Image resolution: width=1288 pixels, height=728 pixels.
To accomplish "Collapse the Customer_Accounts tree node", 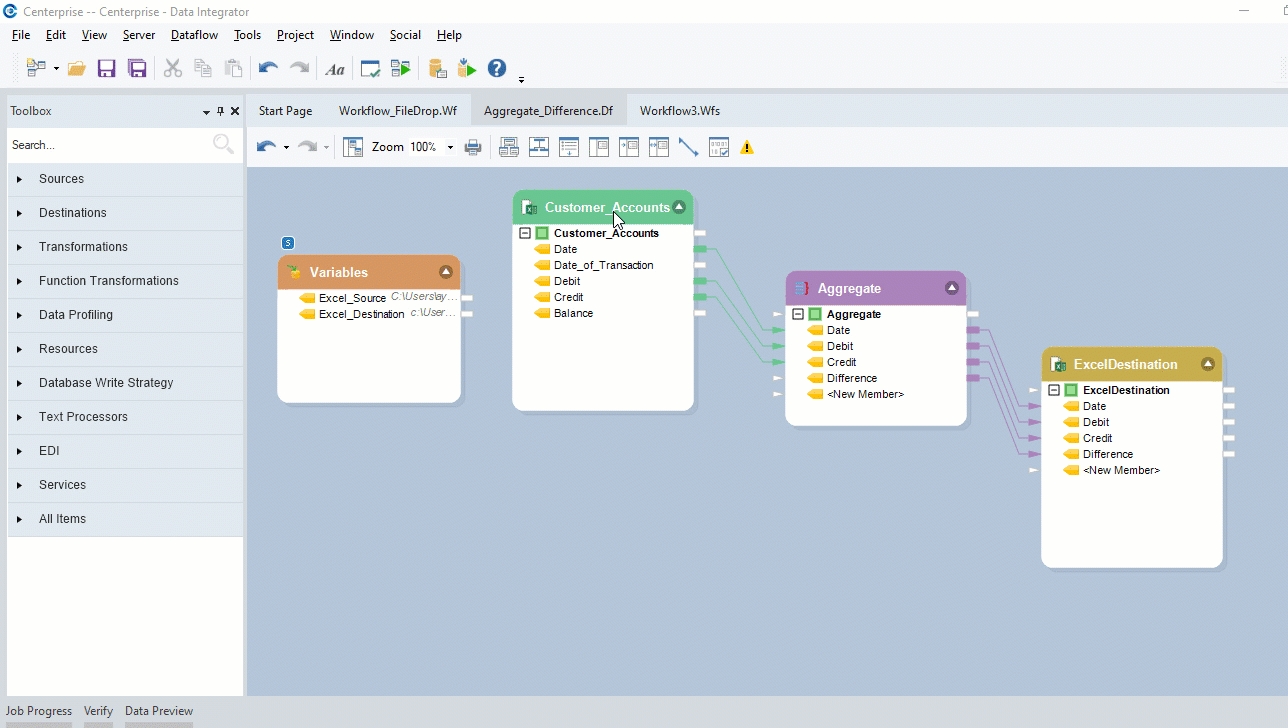I will (x=525, y=233).
